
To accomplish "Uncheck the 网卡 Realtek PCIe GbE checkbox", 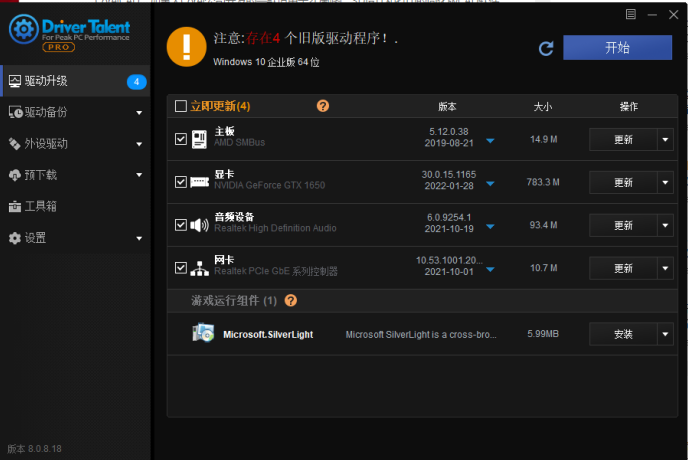I will click(181, 268).
